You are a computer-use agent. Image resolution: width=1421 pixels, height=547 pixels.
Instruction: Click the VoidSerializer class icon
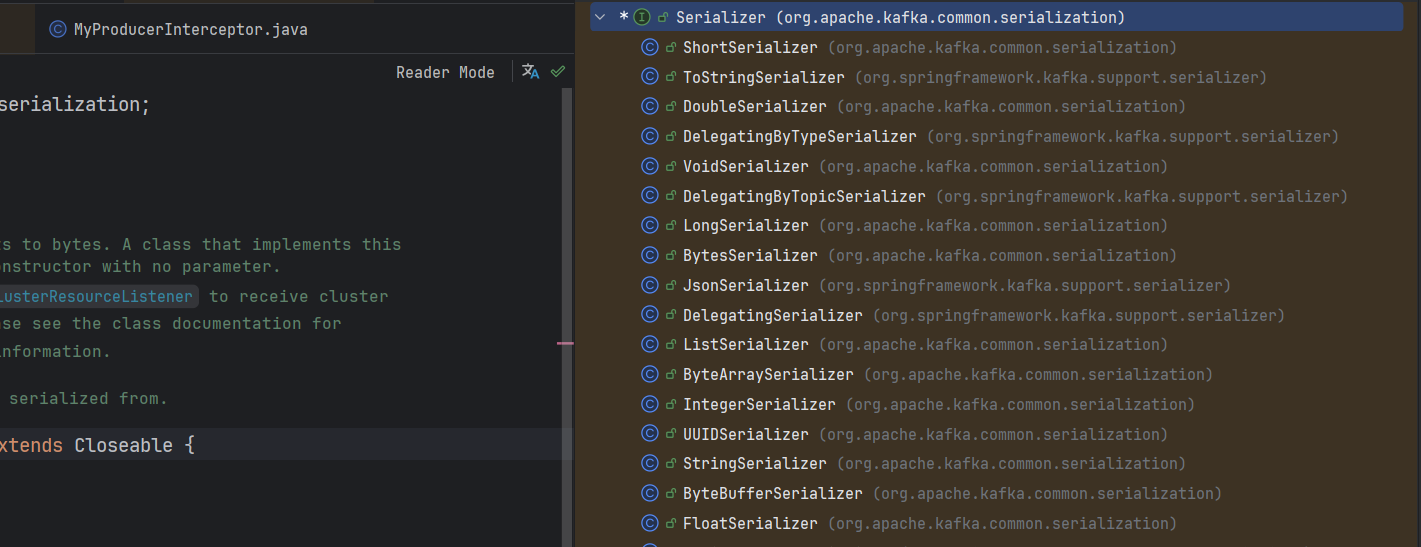649,166
